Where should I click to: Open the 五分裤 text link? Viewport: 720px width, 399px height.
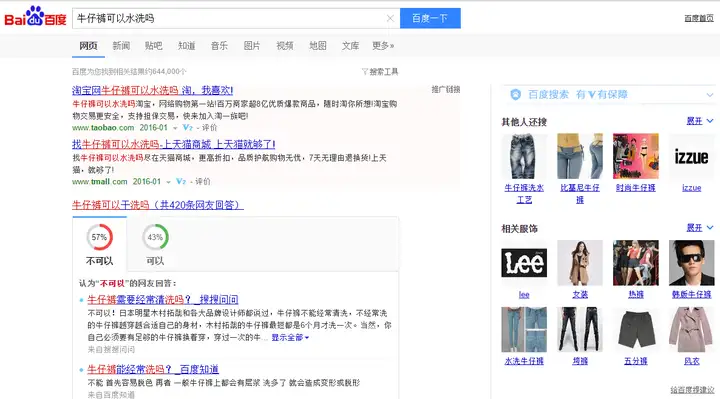tap(636, 361)
